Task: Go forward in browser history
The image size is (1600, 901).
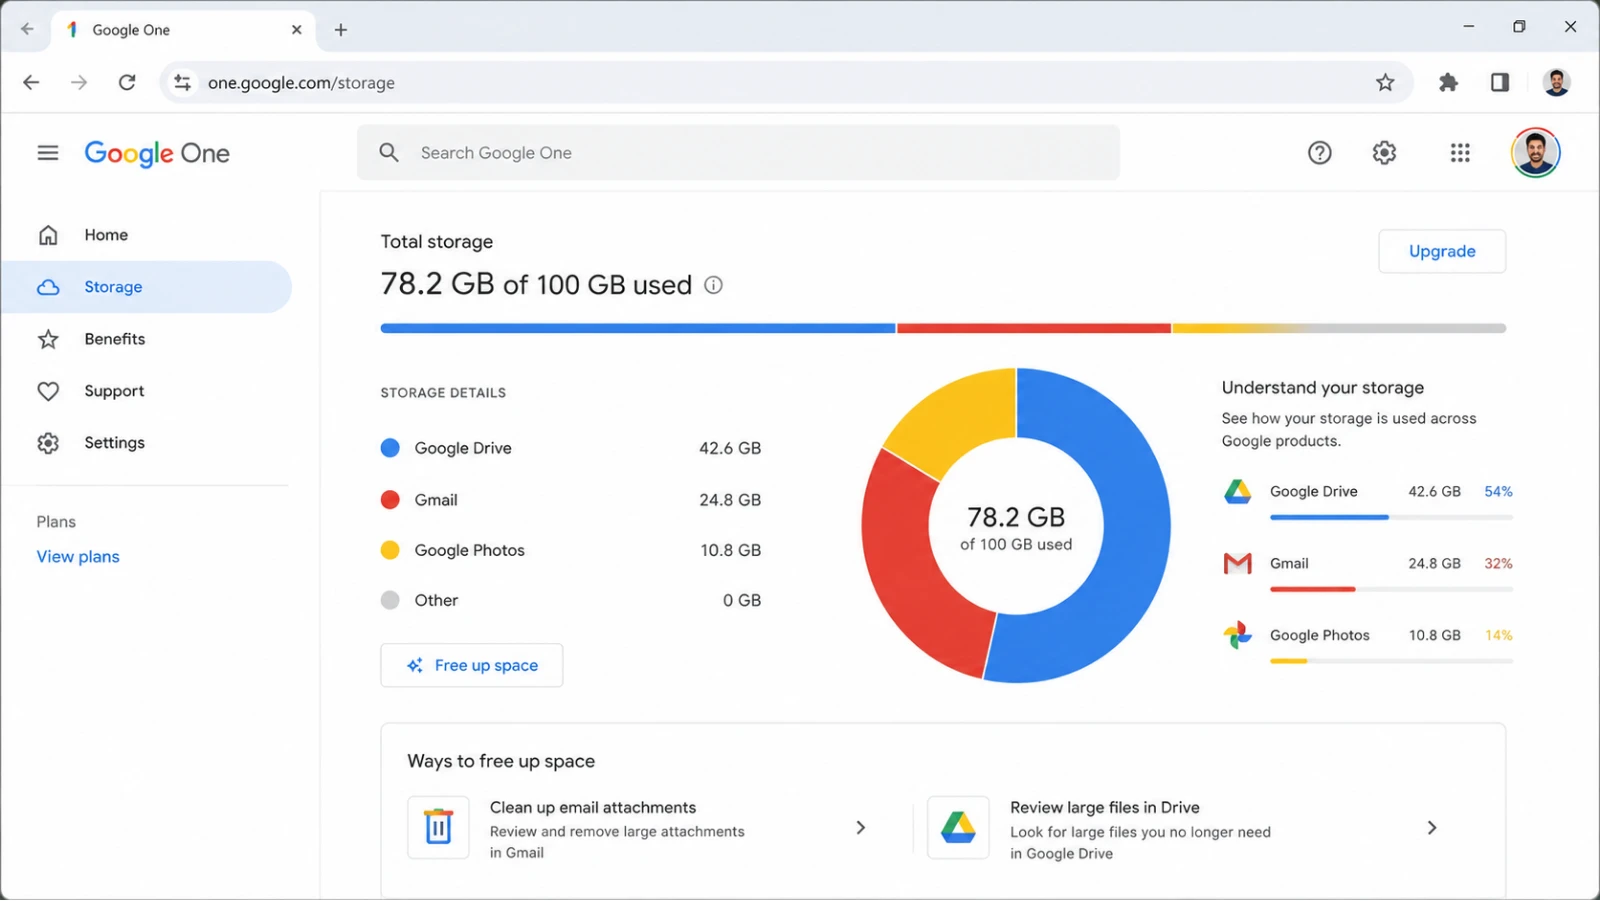Action: pos(79,82)
